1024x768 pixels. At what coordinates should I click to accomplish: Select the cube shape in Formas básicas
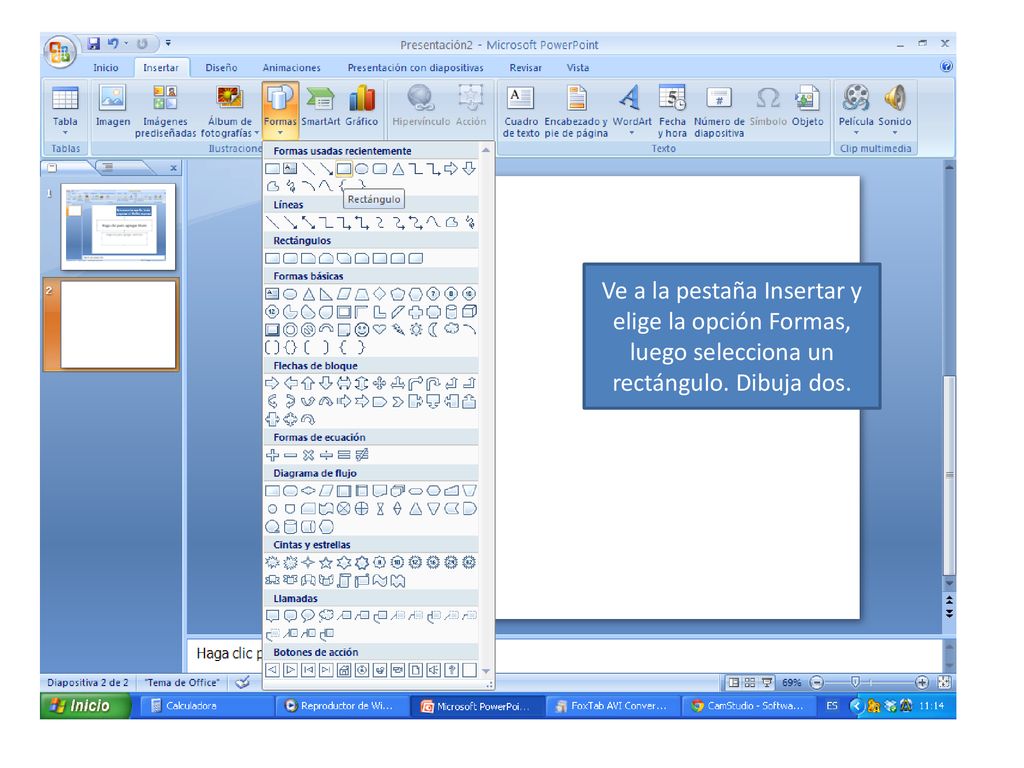click(469, 312)
